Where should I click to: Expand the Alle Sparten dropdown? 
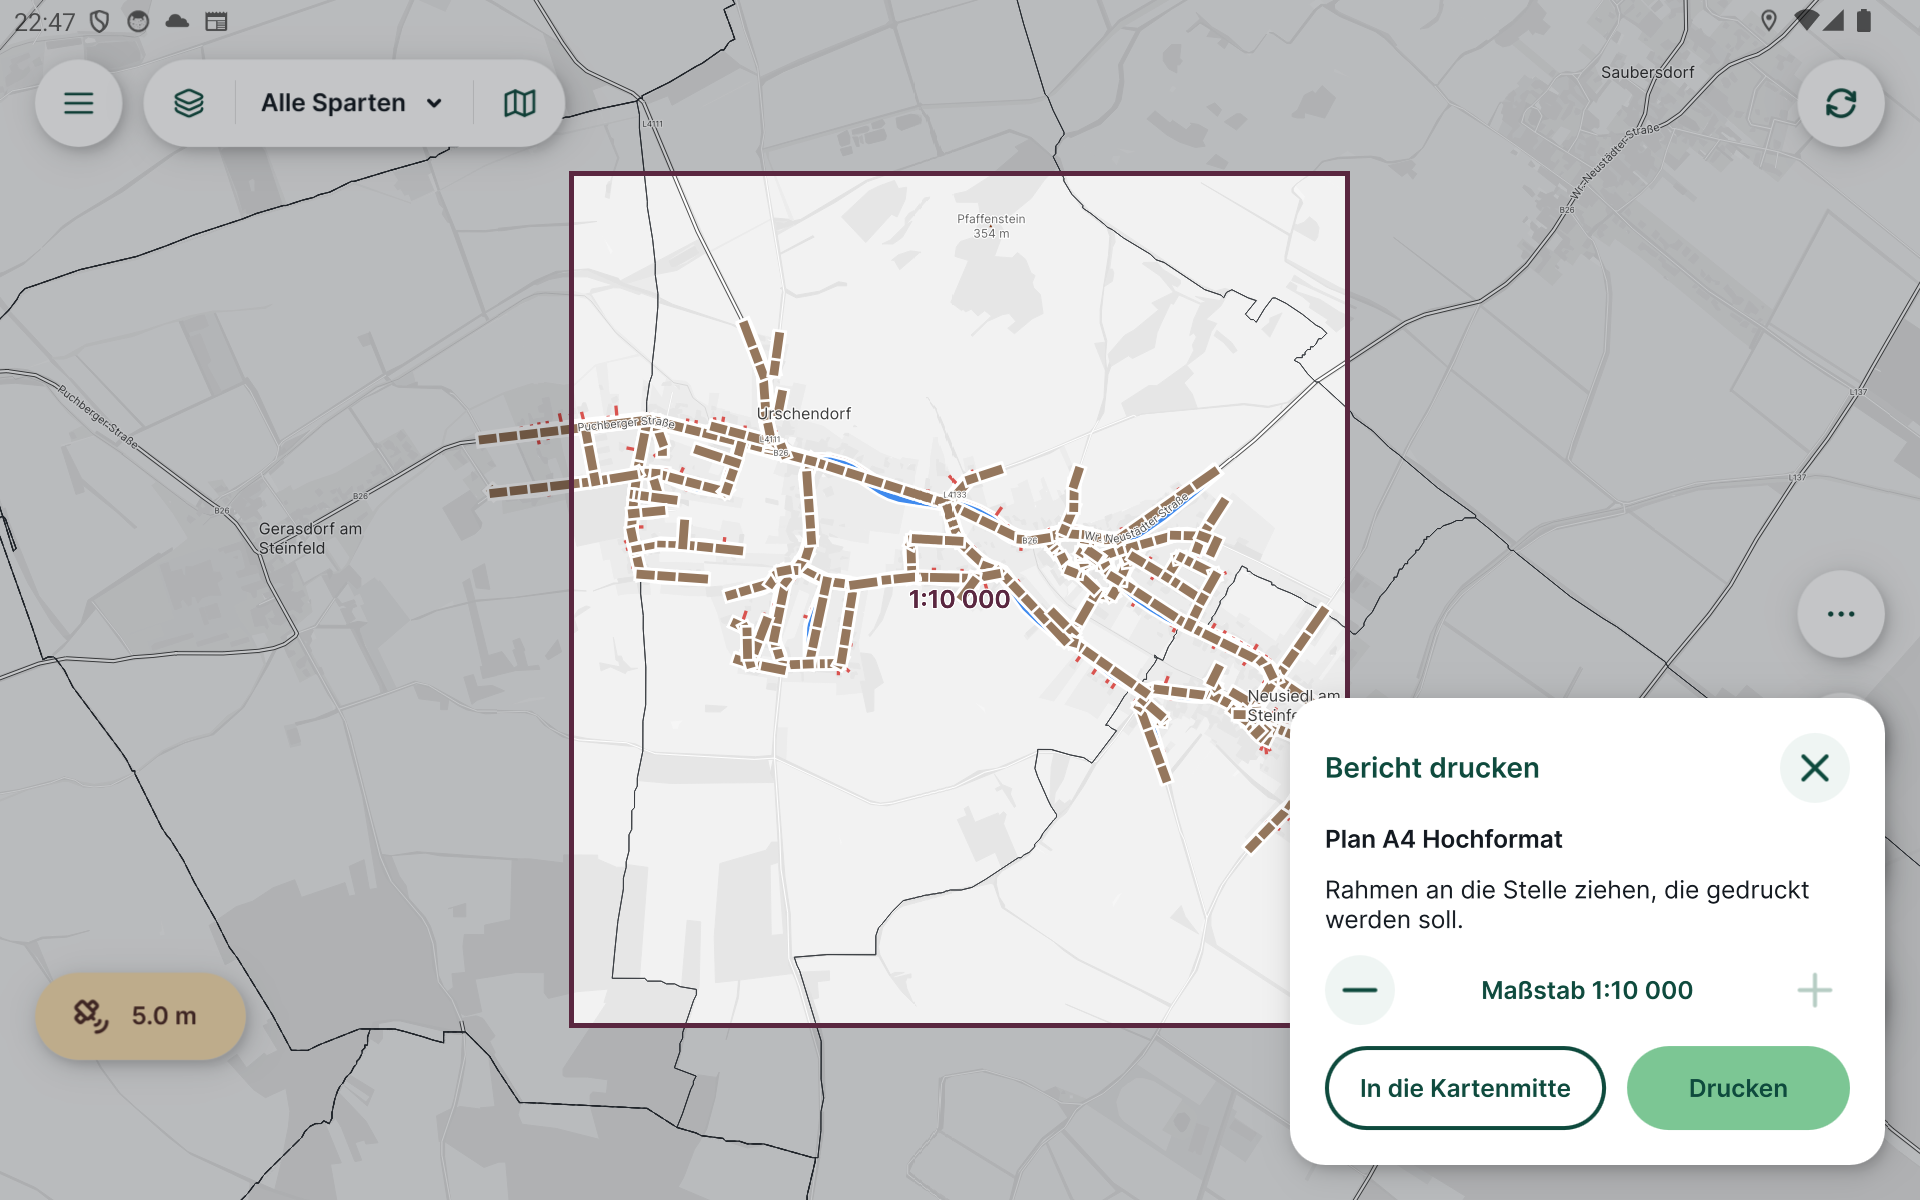tap(351, 103)
